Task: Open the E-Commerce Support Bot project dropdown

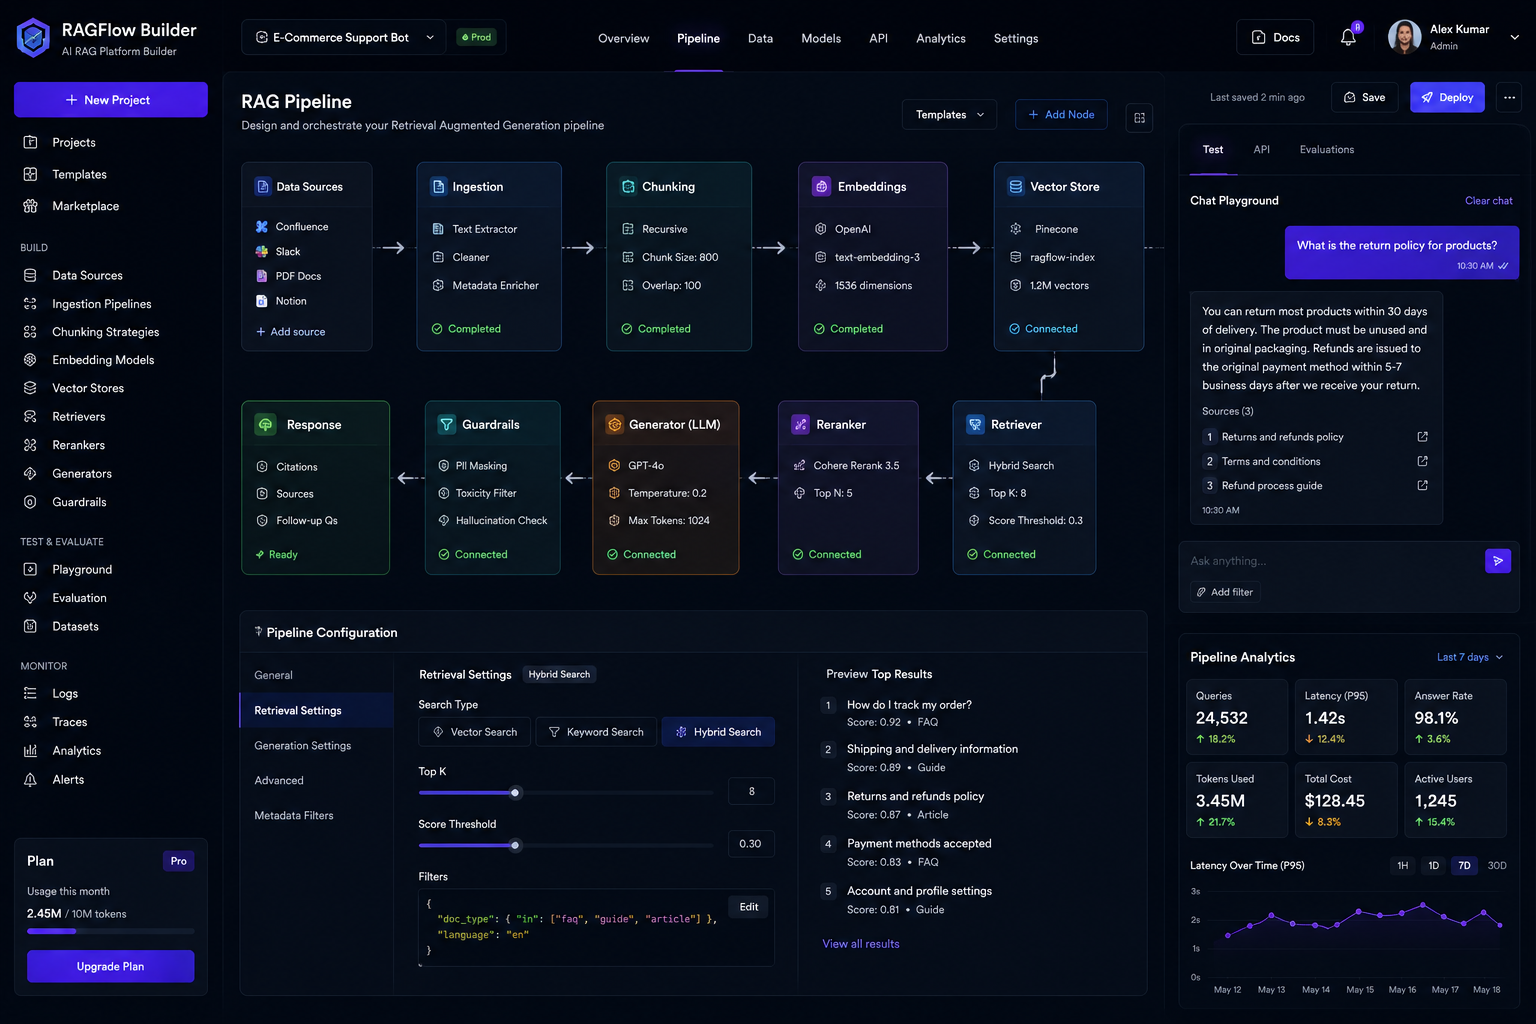Action: point(344,37)
